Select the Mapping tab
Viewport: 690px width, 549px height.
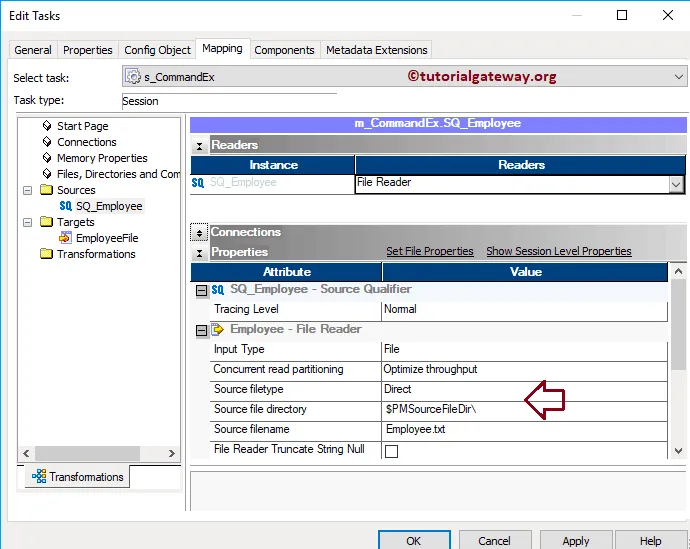(x=222, y=48)
